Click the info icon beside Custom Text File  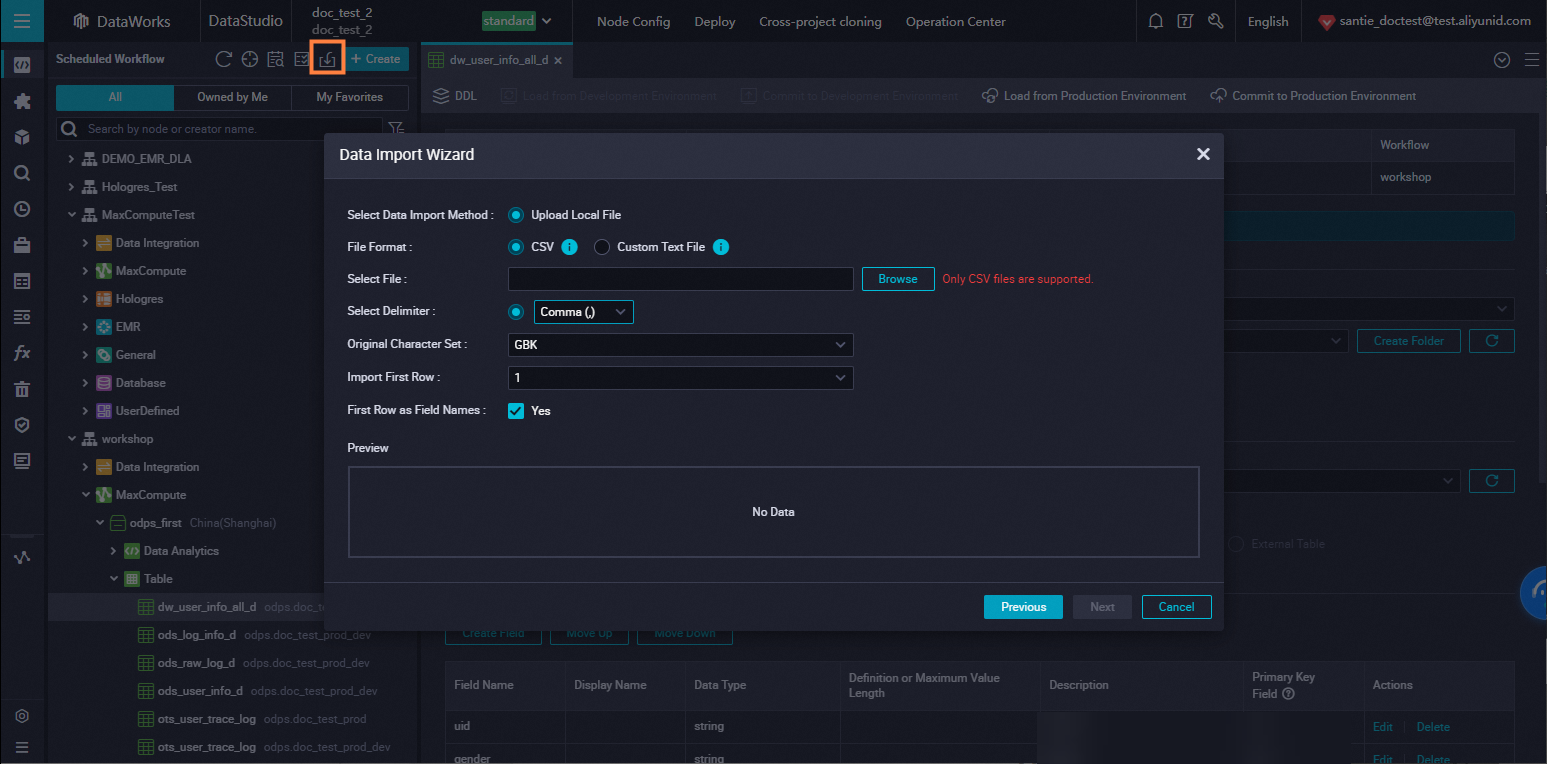[x=720, y=247]
